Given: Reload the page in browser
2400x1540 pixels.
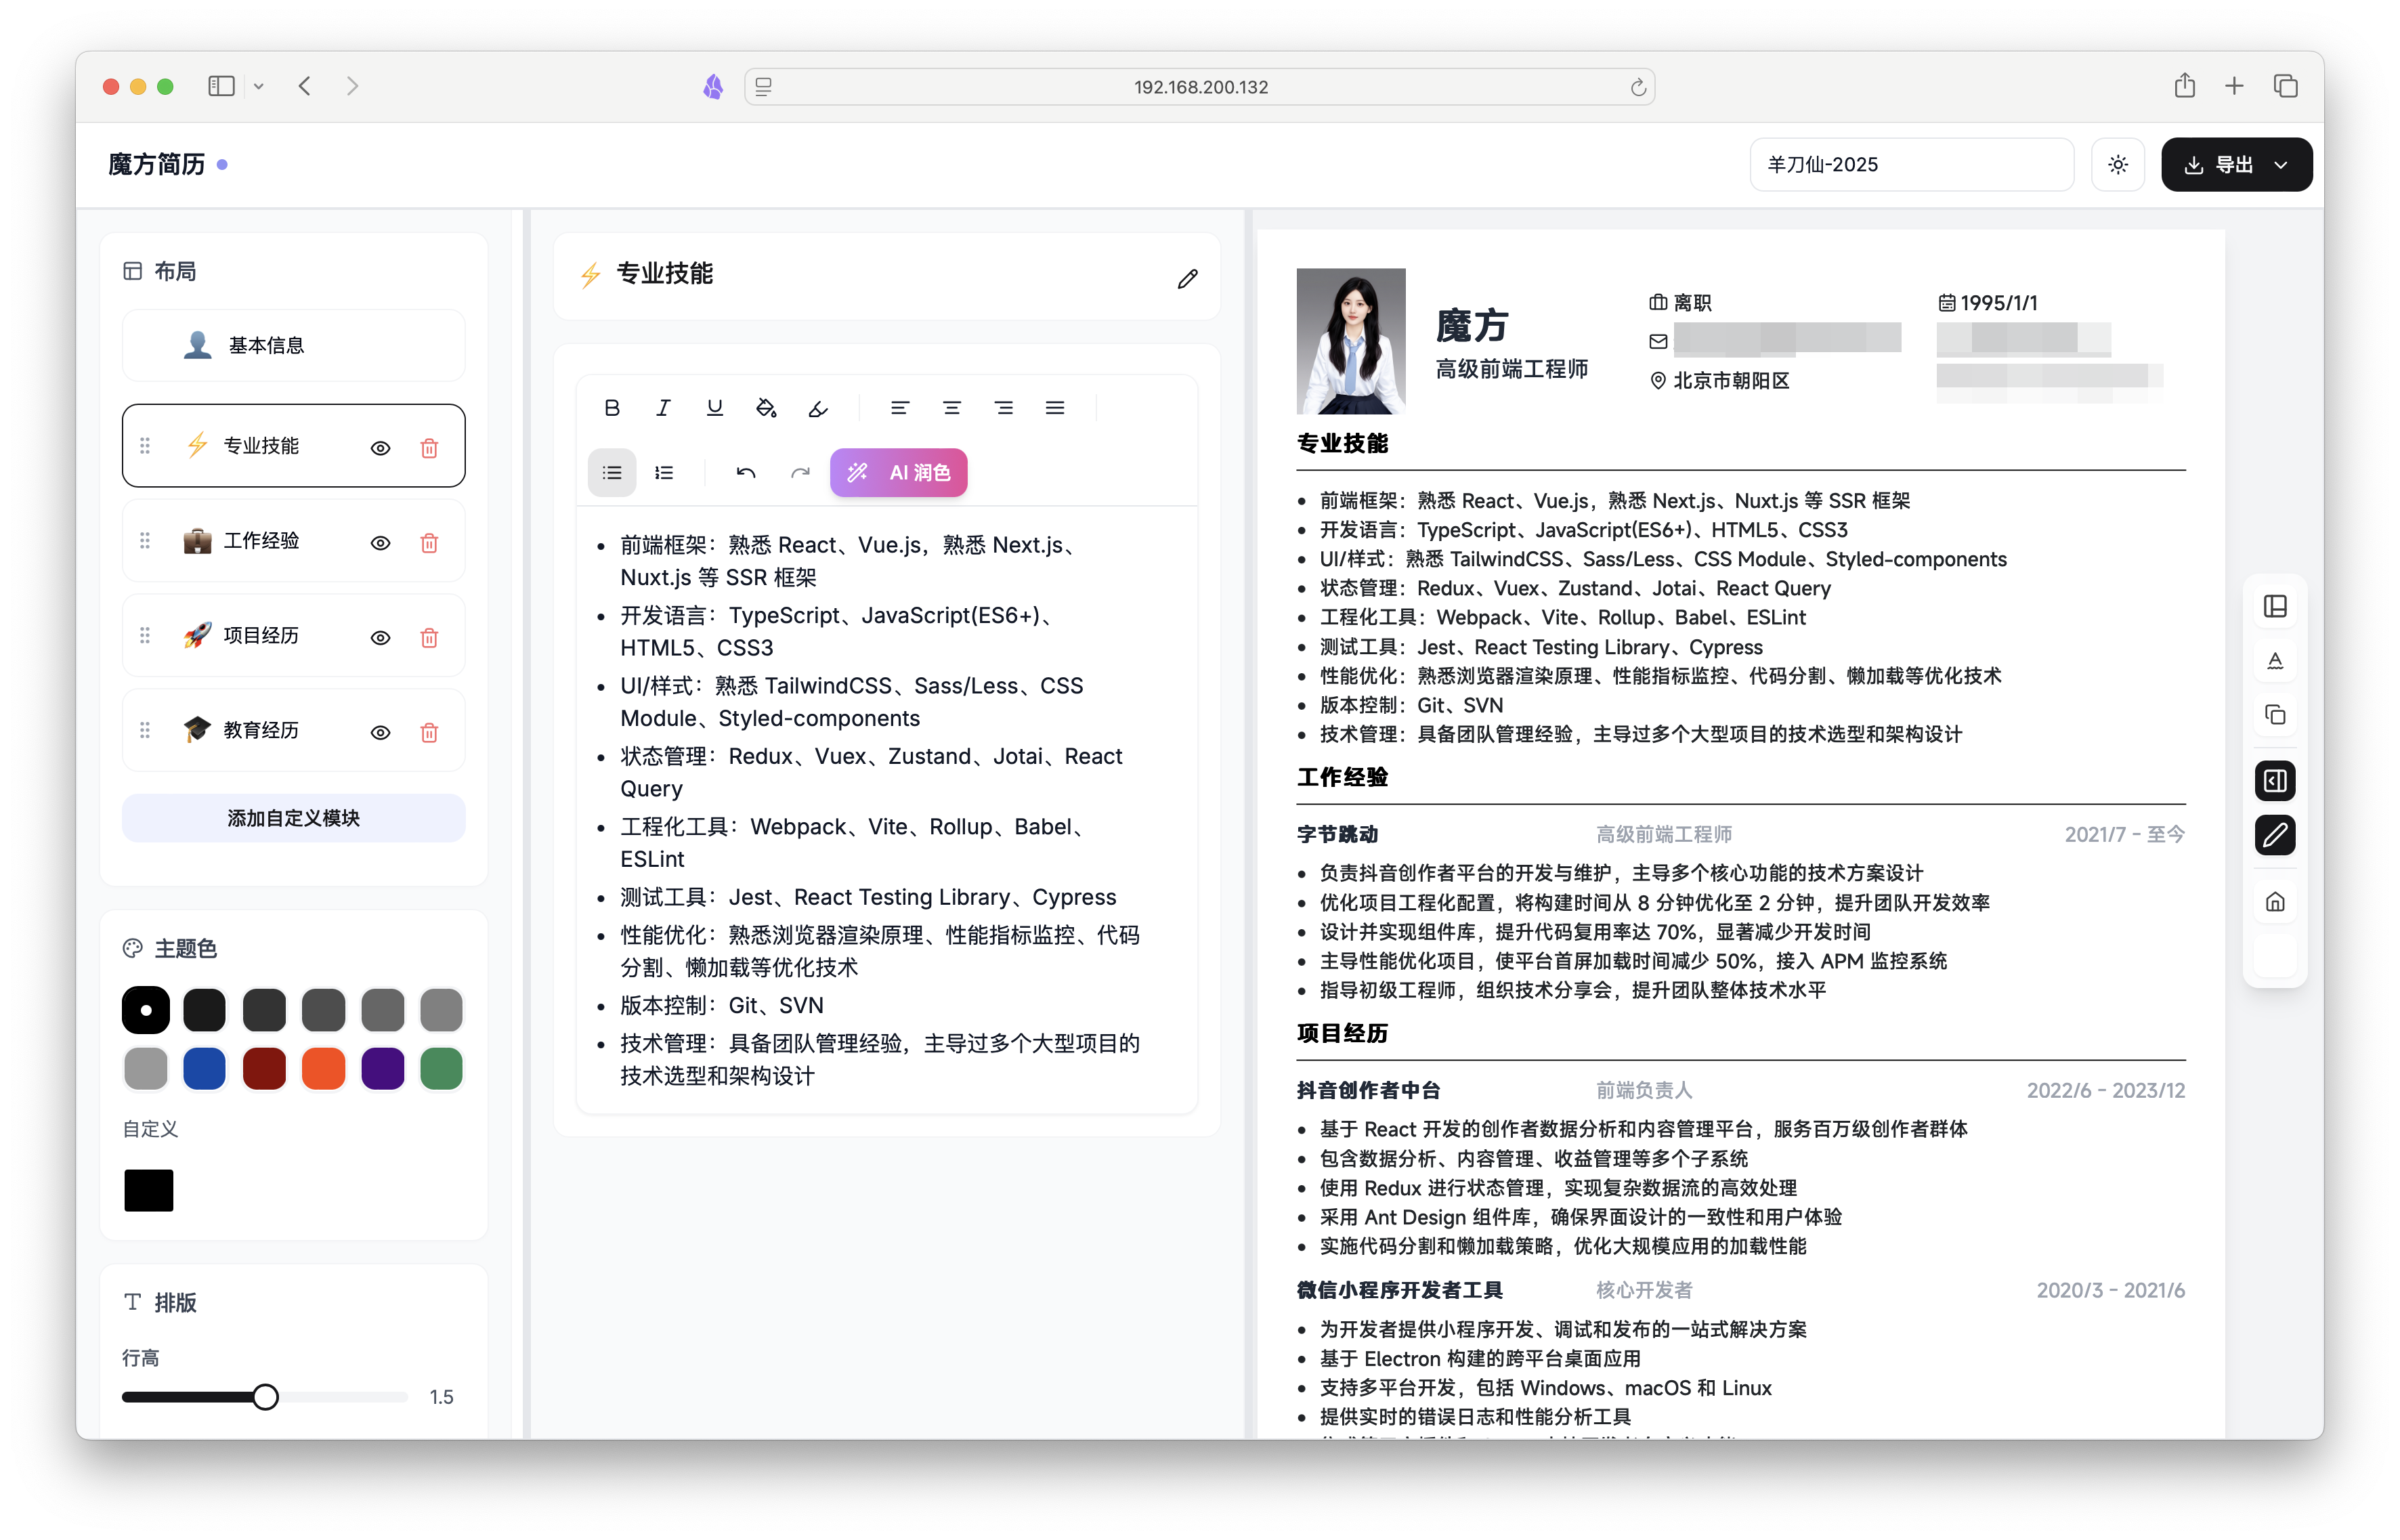Looking at the screenshot, I should pos(1637,87).
